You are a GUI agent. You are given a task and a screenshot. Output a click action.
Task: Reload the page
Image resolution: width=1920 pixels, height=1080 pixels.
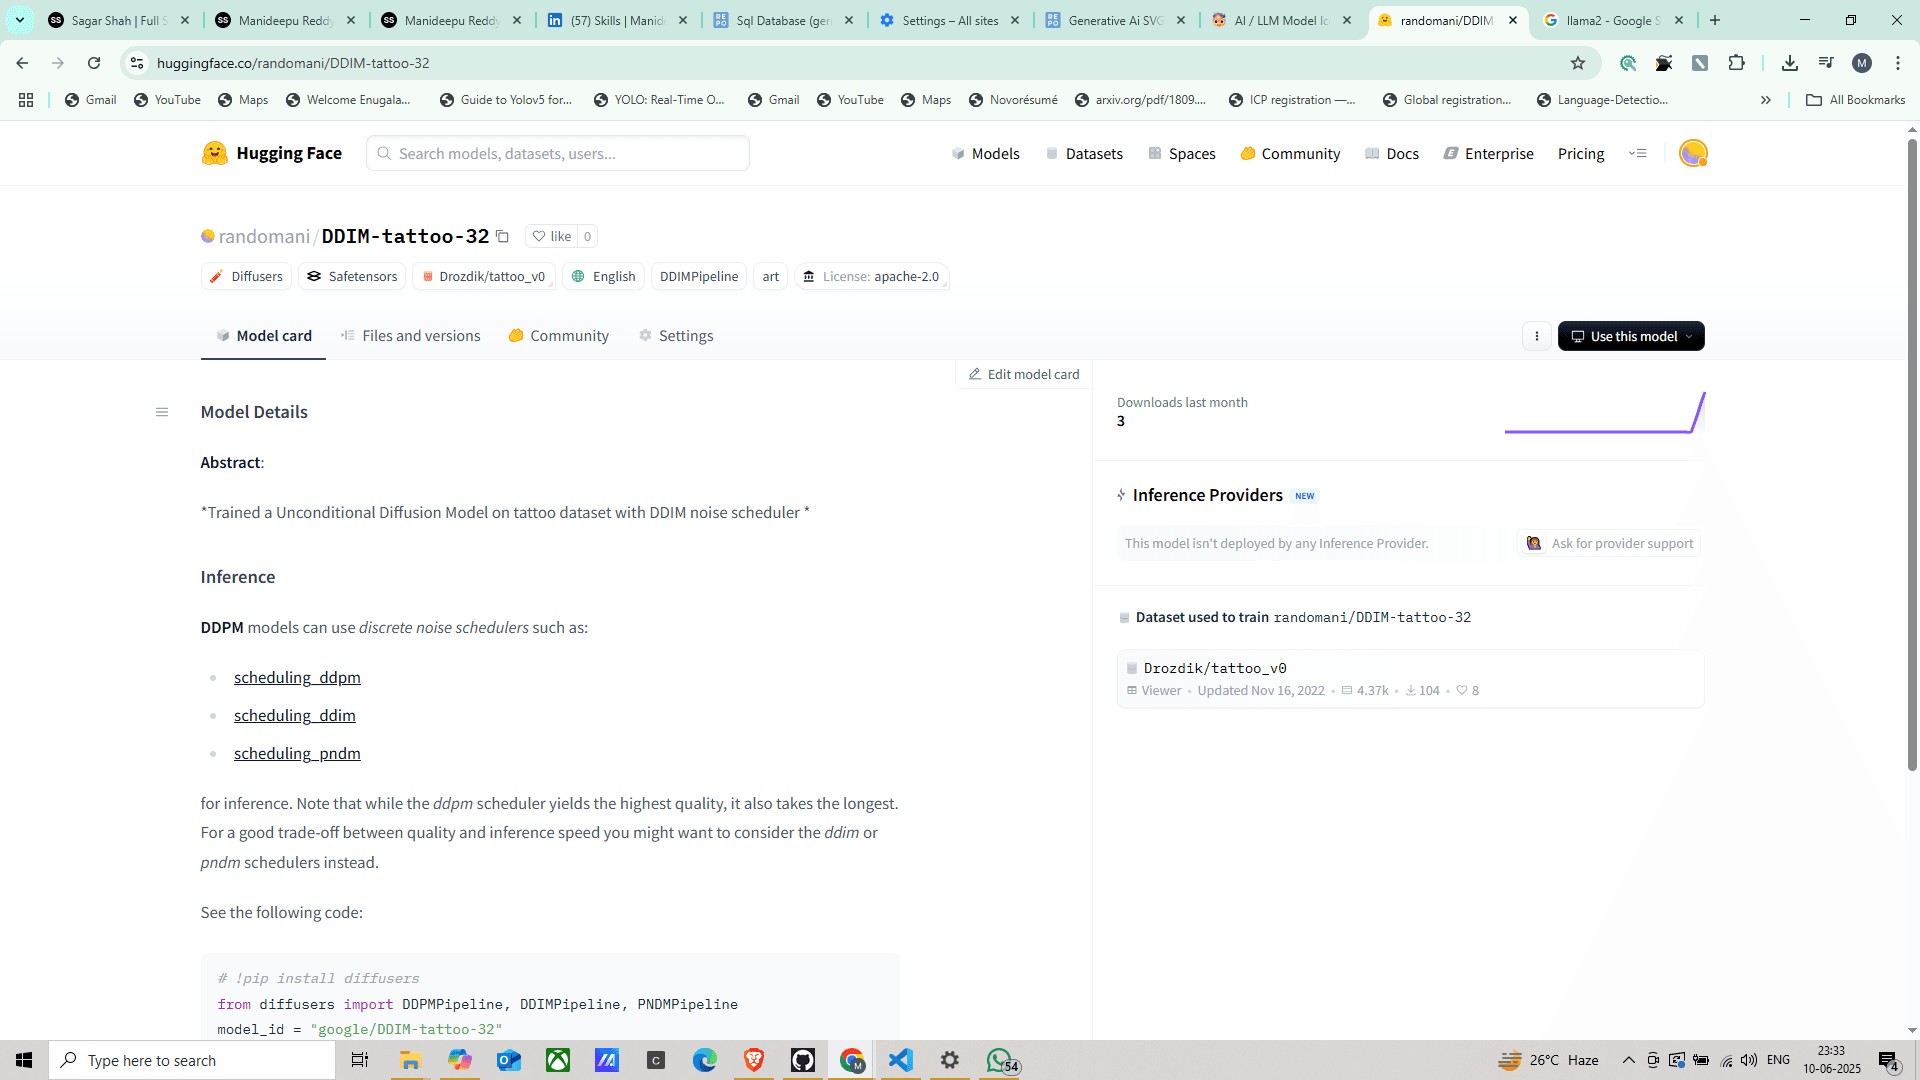[x=94, y=63]
